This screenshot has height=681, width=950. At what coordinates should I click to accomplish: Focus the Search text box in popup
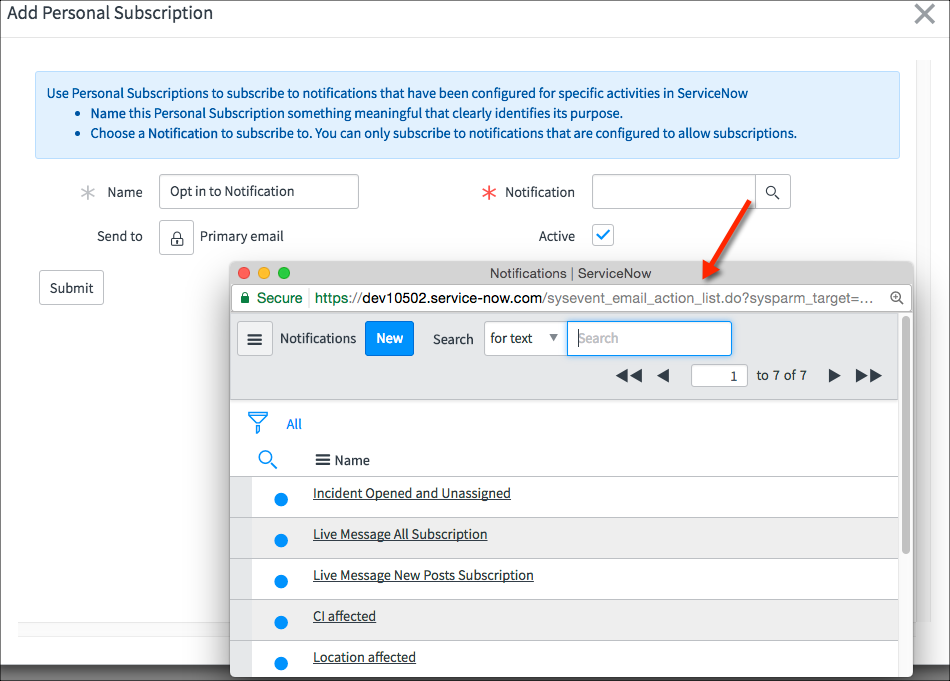tap(649, 339)
